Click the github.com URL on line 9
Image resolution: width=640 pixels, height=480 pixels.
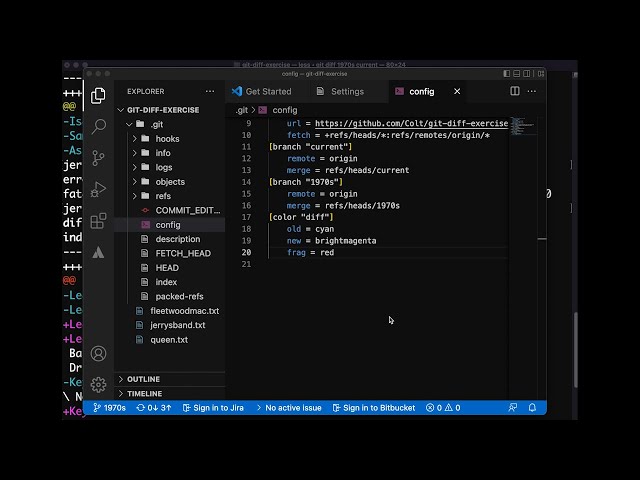[x=411, y=123]
